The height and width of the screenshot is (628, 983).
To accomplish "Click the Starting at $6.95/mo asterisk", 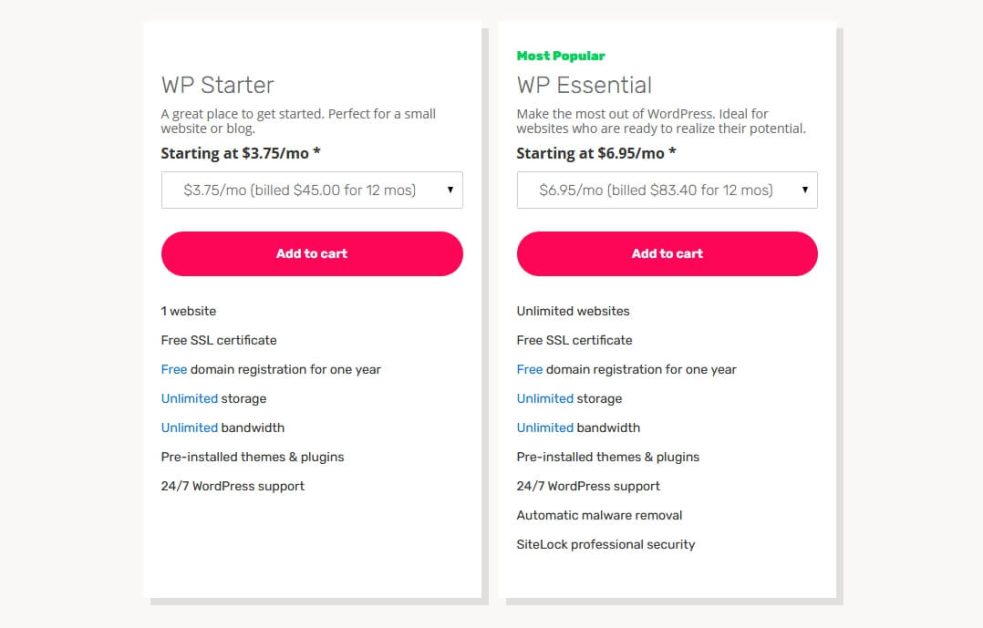I will [x=672, y=152].
